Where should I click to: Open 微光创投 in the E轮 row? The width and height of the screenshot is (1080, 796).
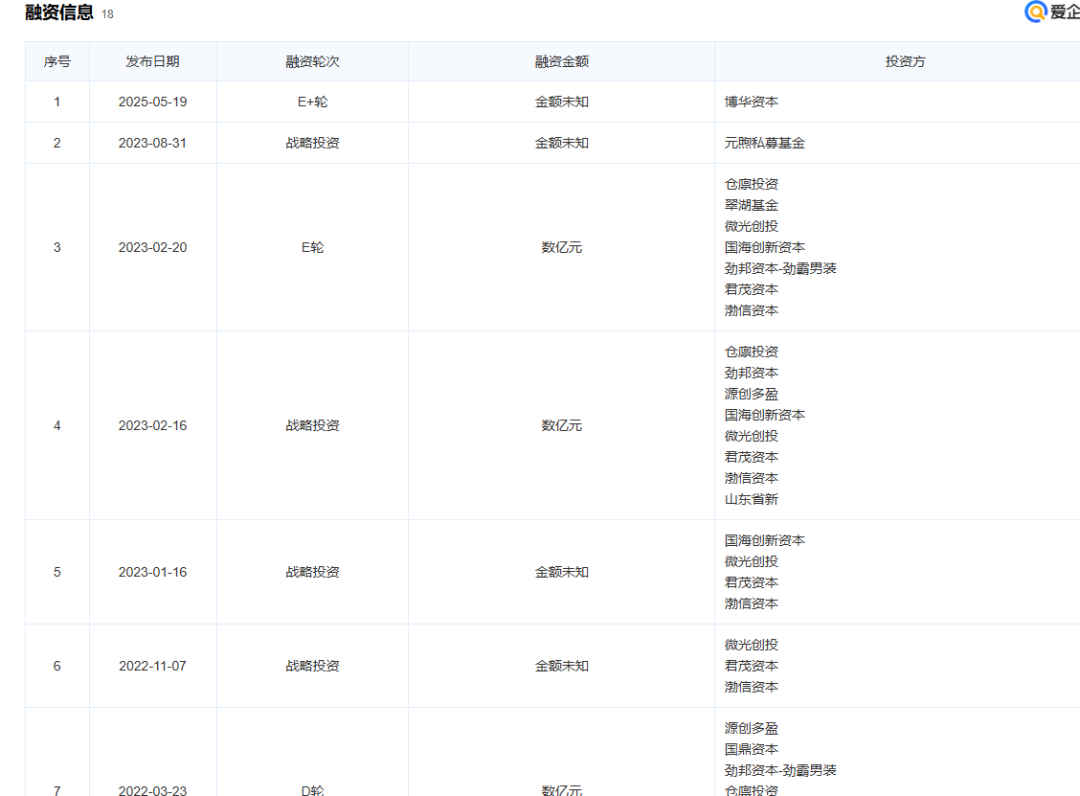[x=751, y=226]
